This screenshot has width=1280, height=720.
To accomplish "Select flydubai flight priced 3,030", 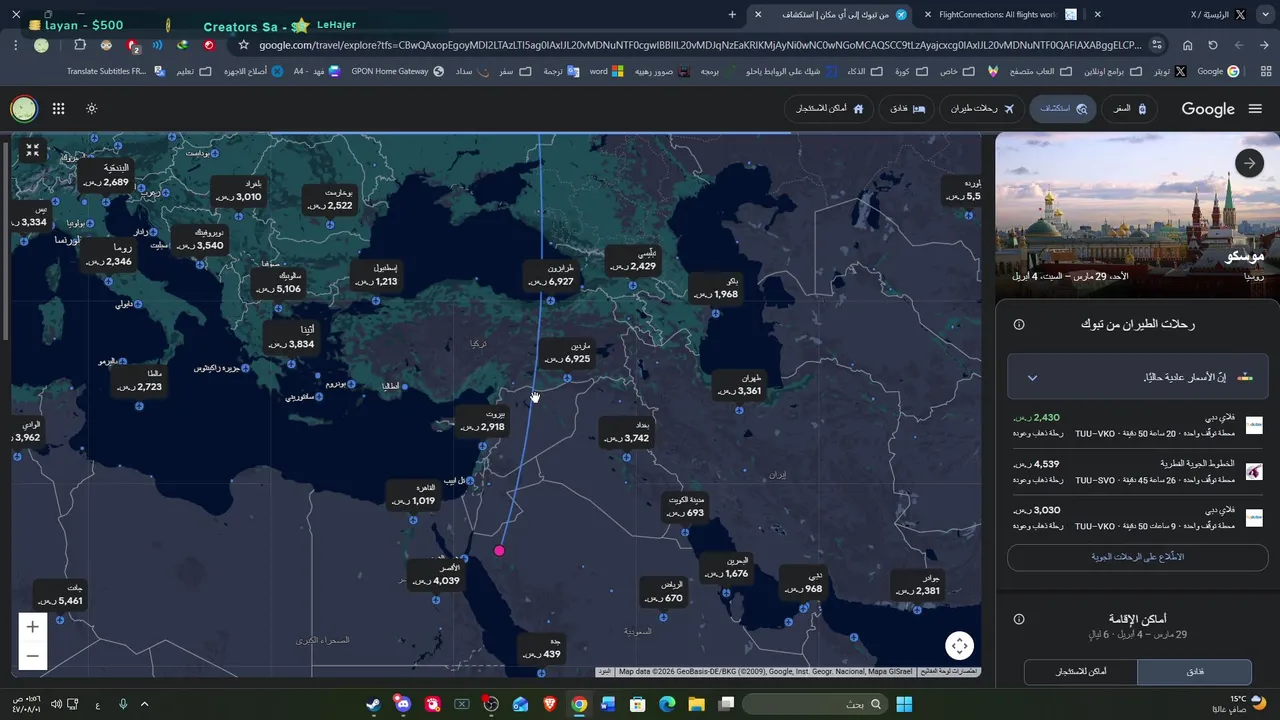I will click(1138, 518).
